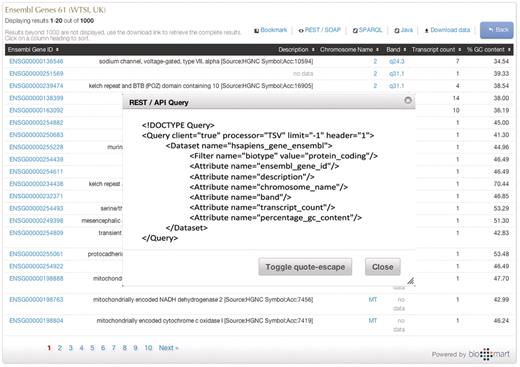This screenshot has height=367, width=520.
Task: Click MT chromosome in ENSG00000198763 row
Action: pyautogui.click(x=373, y=300)
